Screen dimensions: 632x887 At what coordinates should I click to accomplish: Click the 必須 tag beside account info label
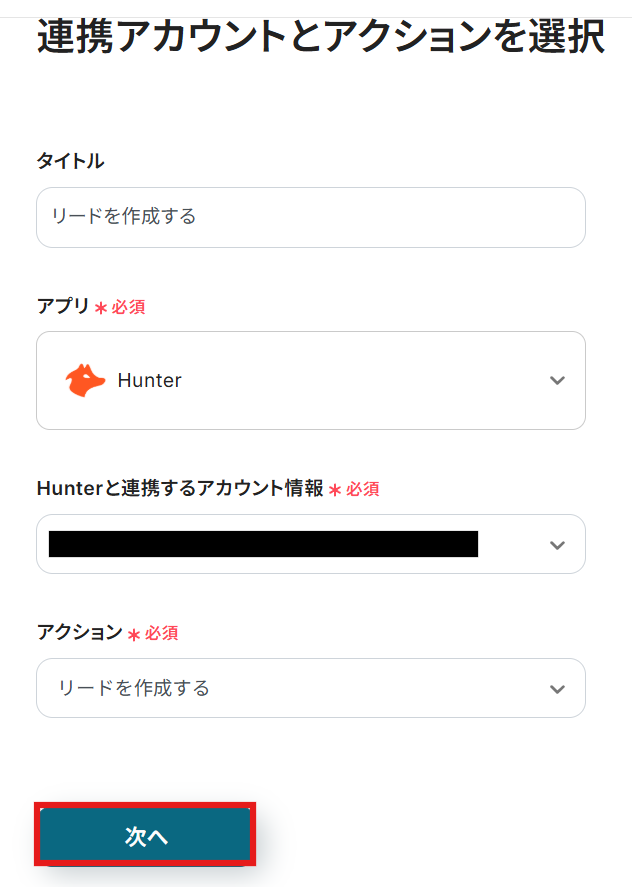(x=363, y=490)
